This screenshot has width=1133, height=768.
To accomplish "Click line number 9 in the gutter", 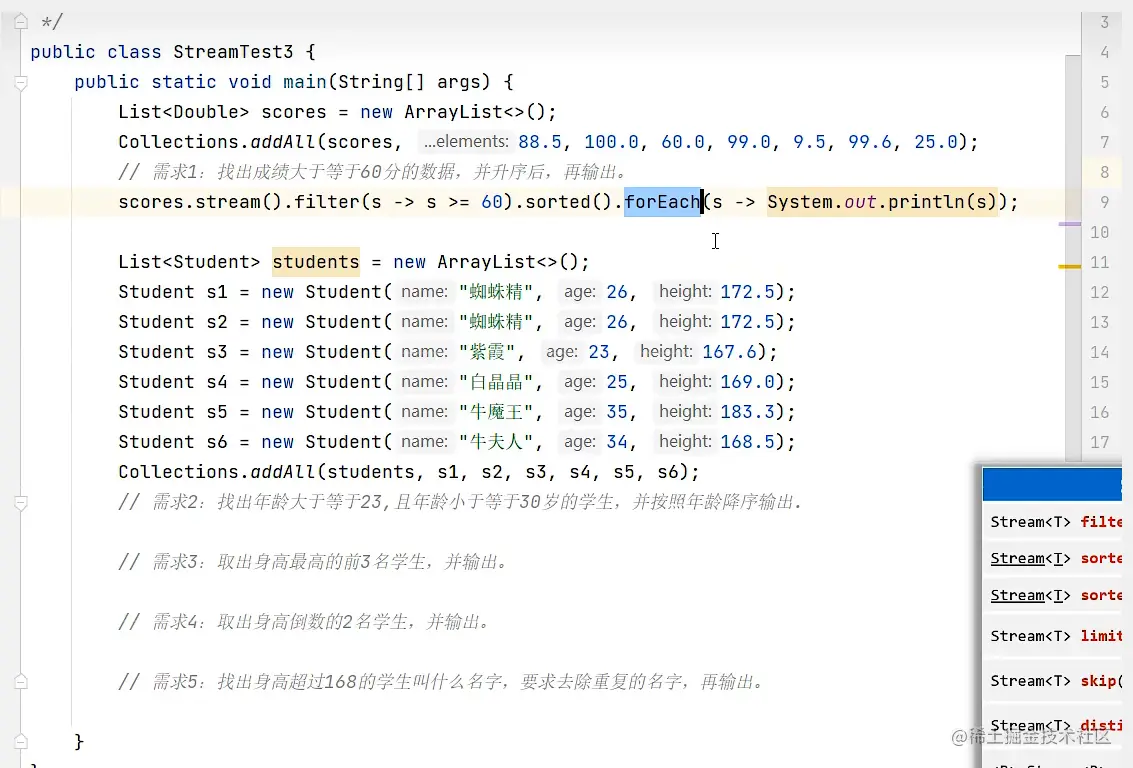I will (1104, 202).
